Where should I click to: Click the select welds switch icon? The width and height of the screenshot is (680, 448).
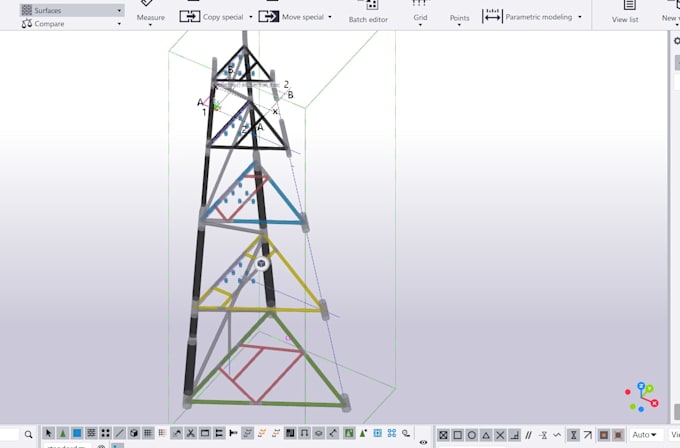[x=177, y=433]
